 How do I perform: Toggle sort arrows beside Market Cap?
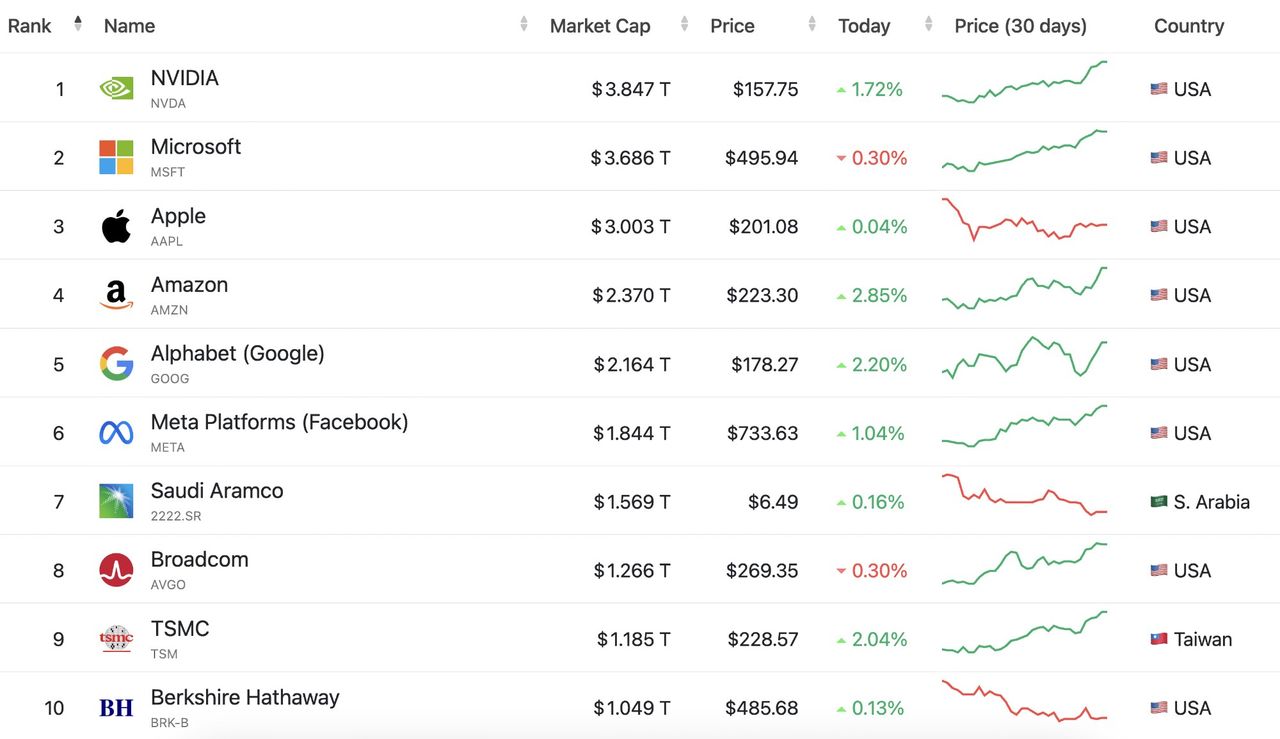tap(684, 24)
